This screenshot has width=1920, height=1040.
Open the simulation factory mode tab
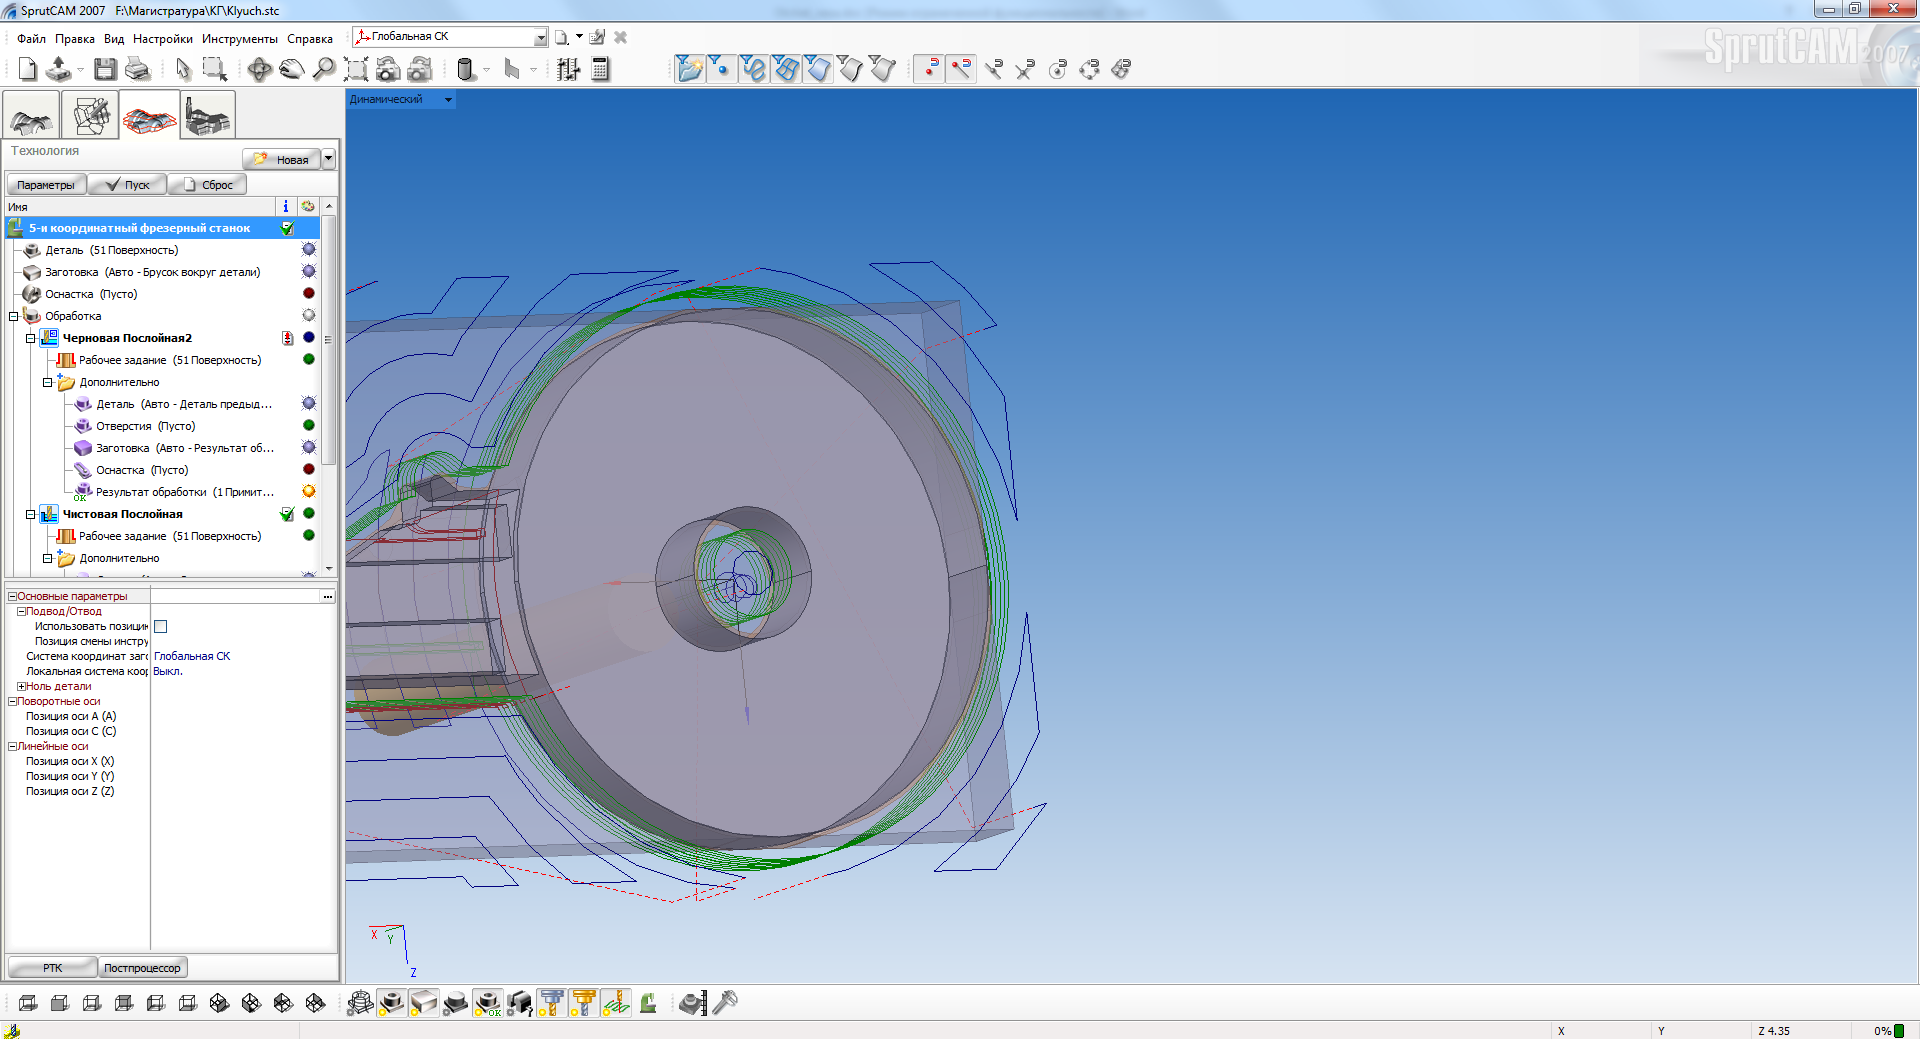[x=208, y=116]
